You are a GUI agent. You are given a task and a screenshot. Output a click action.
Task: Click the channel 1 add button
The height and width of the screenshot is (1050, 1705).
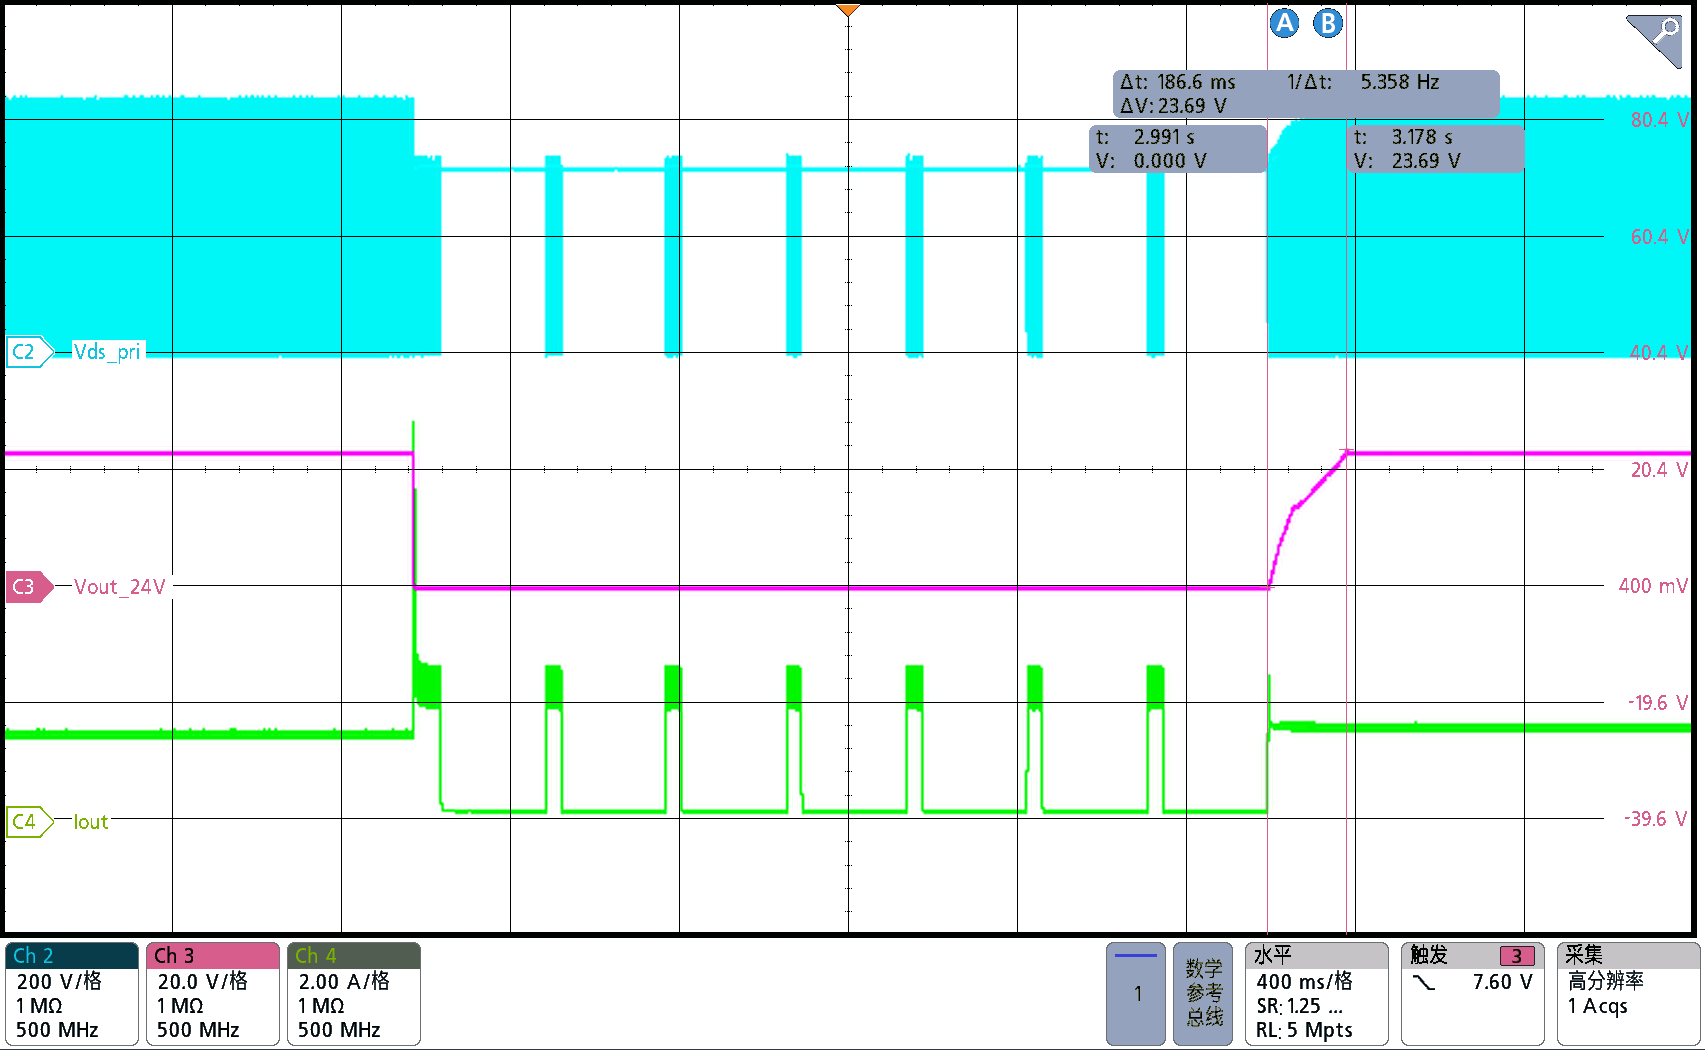coord(1136,994)
